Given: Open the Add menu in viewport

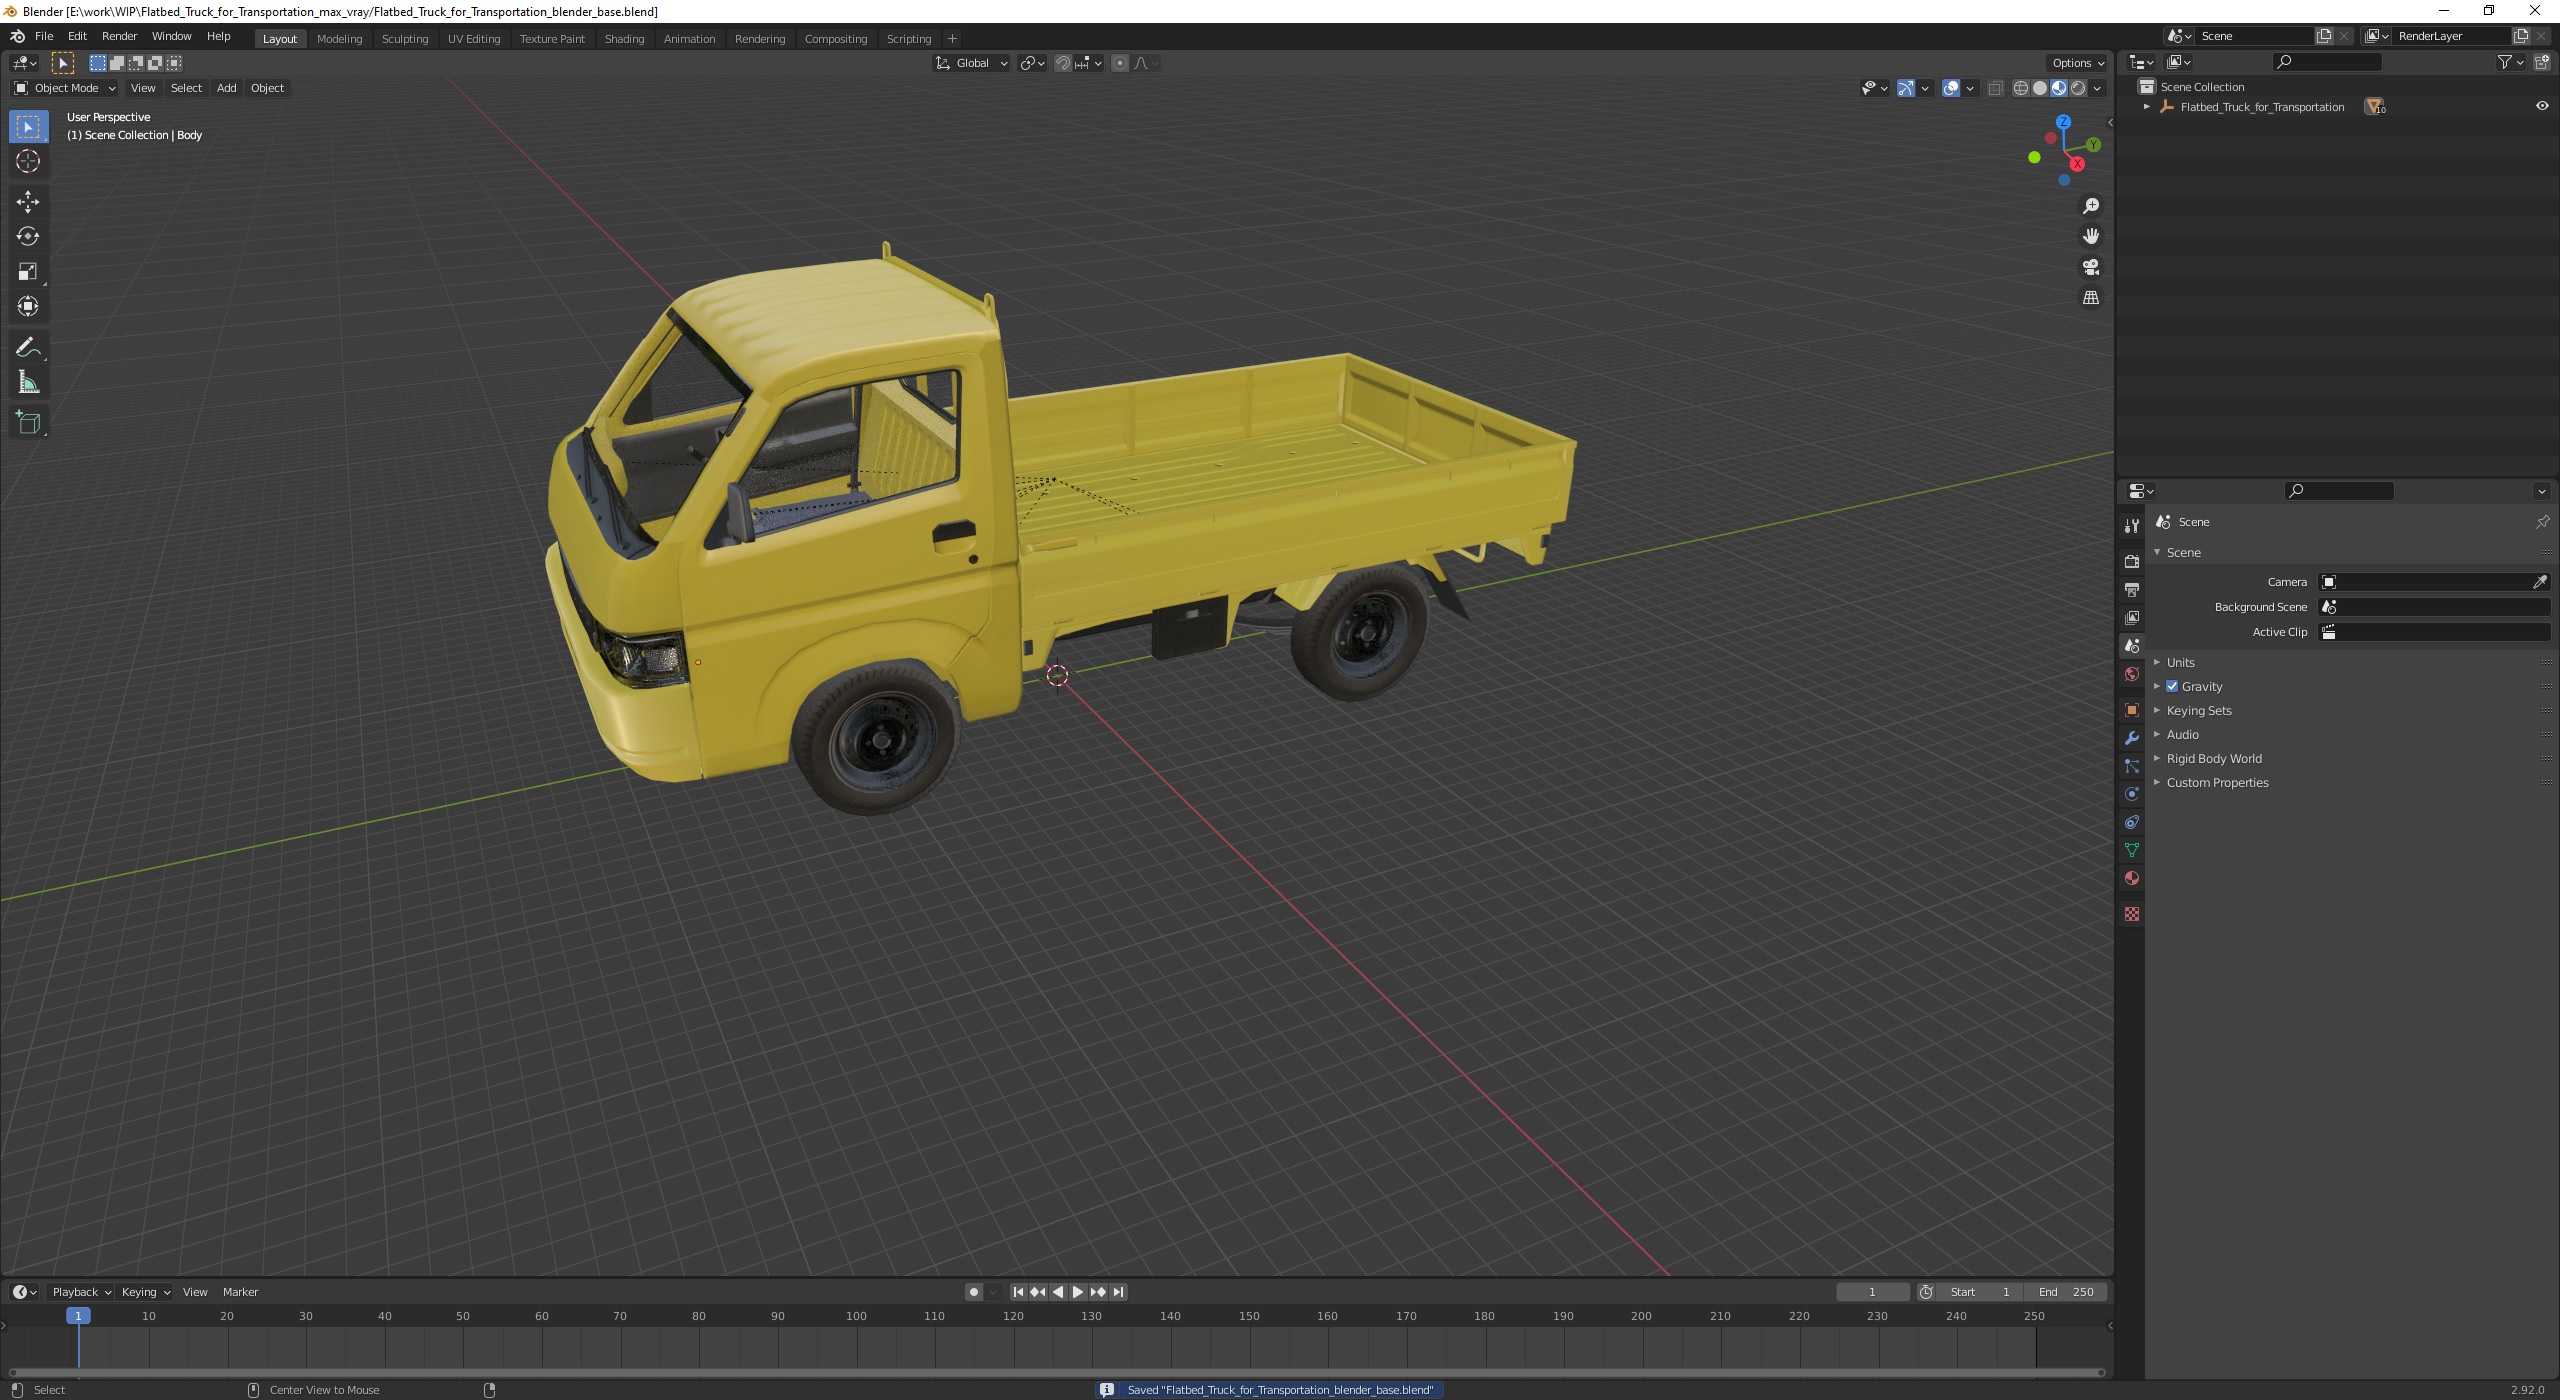Looking at the screenshot, I should pyautogui.click(x=227, y=88).
